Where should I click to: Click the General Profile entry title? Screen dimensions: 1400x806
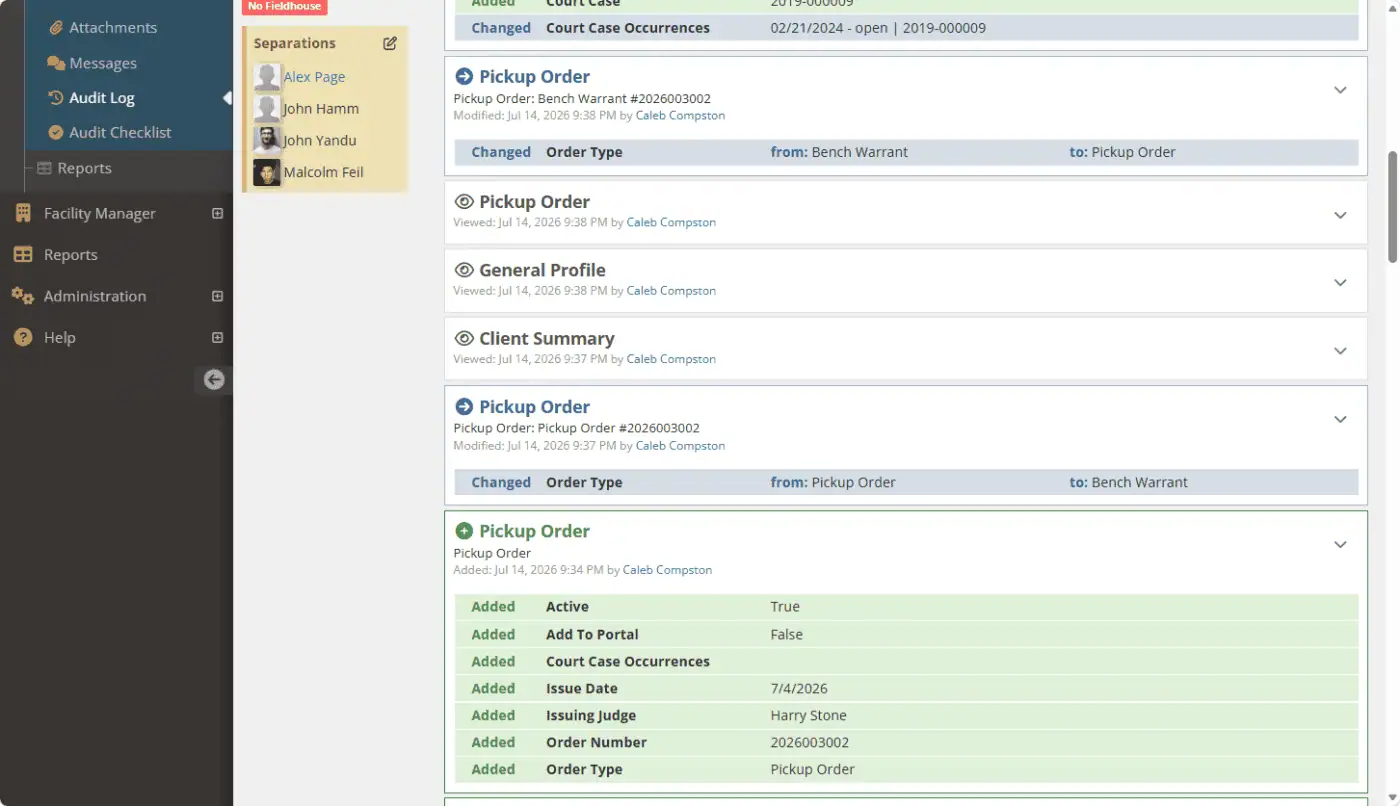click(542, 270)
